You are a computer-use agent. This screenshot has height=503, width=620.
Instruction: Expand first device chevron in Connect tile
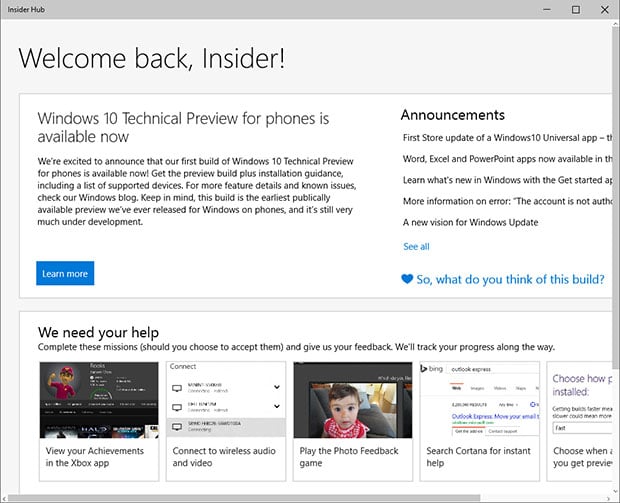(x=275, y=387)
